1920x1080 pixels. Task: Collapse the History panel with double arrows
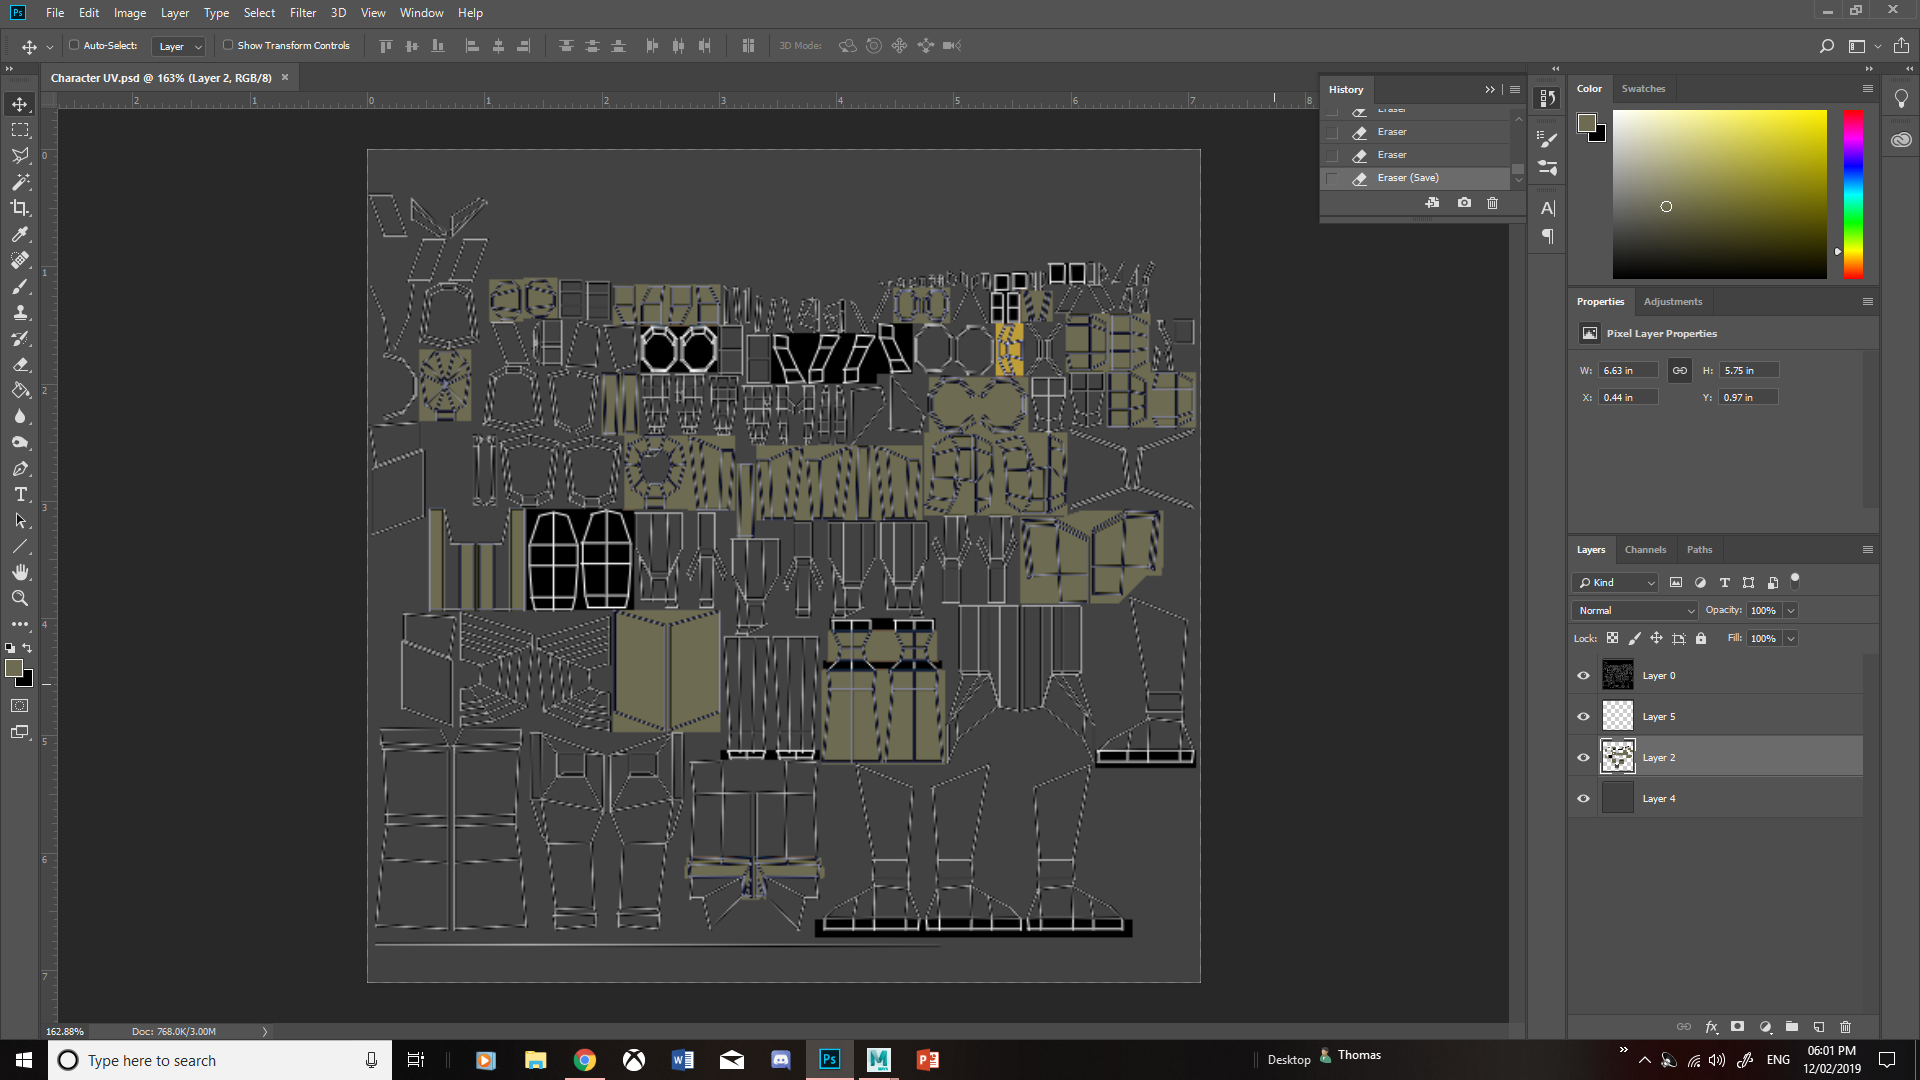coord(1490,89)
